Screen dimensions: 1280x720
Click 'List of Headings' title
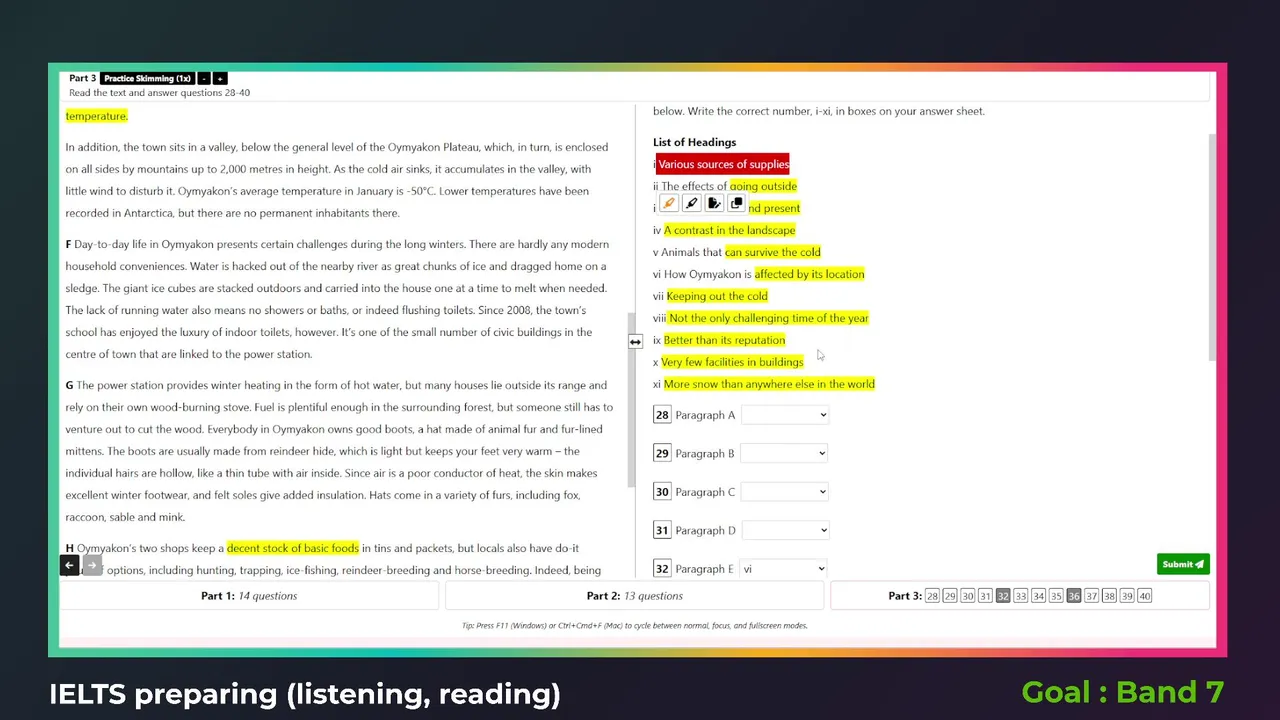694,142
